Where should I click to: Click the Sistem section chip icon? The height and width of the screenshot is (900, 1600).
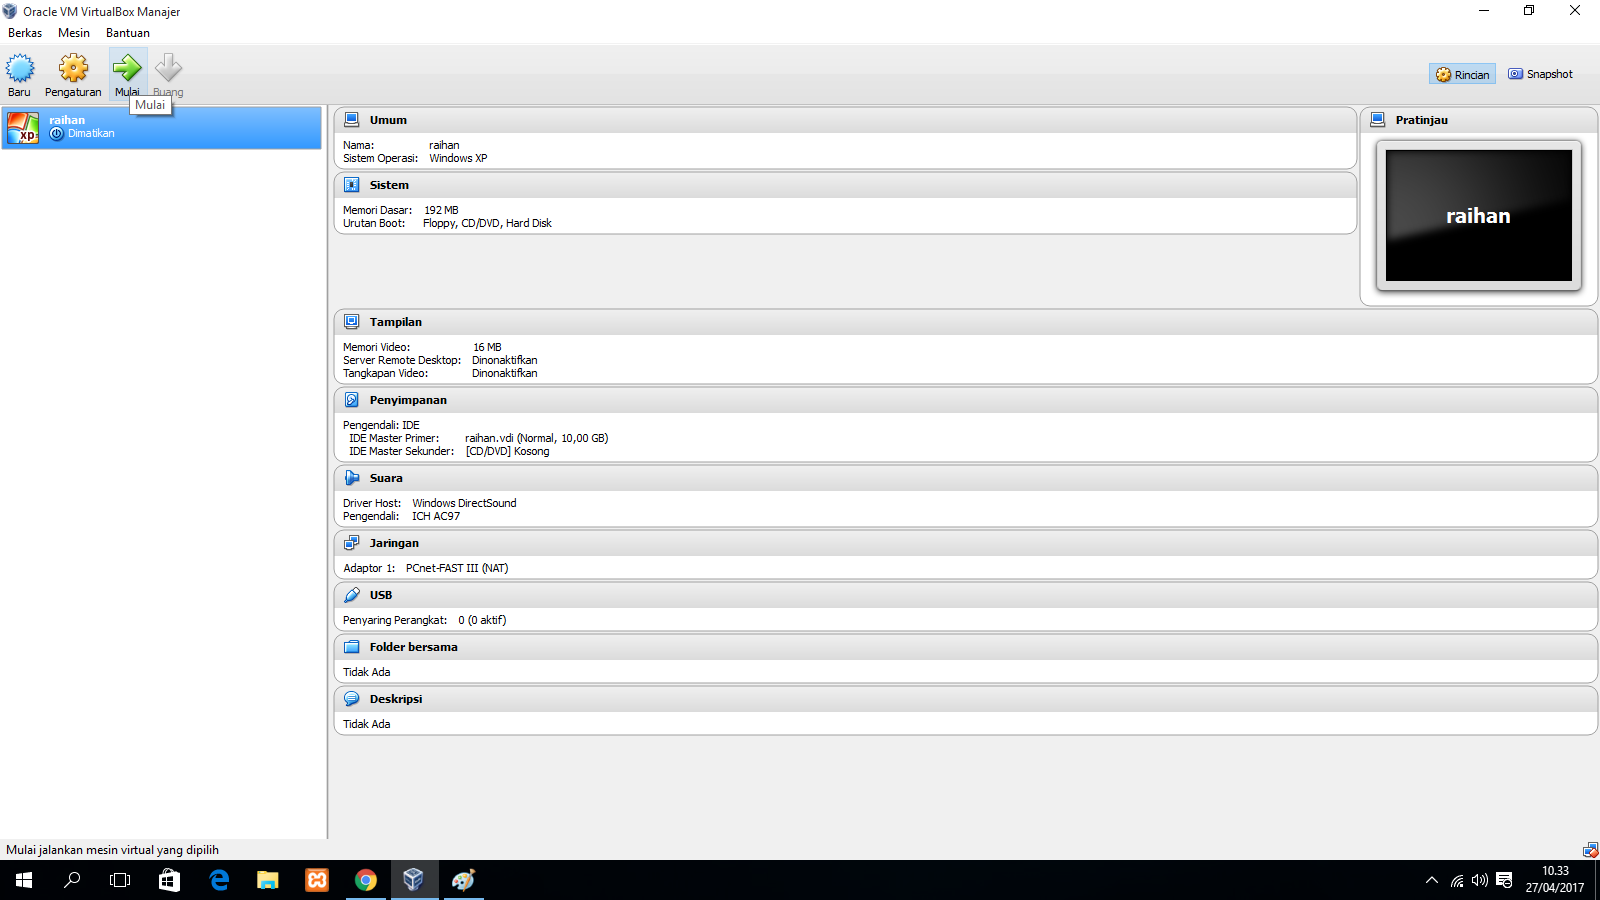[x=352, y=185]
